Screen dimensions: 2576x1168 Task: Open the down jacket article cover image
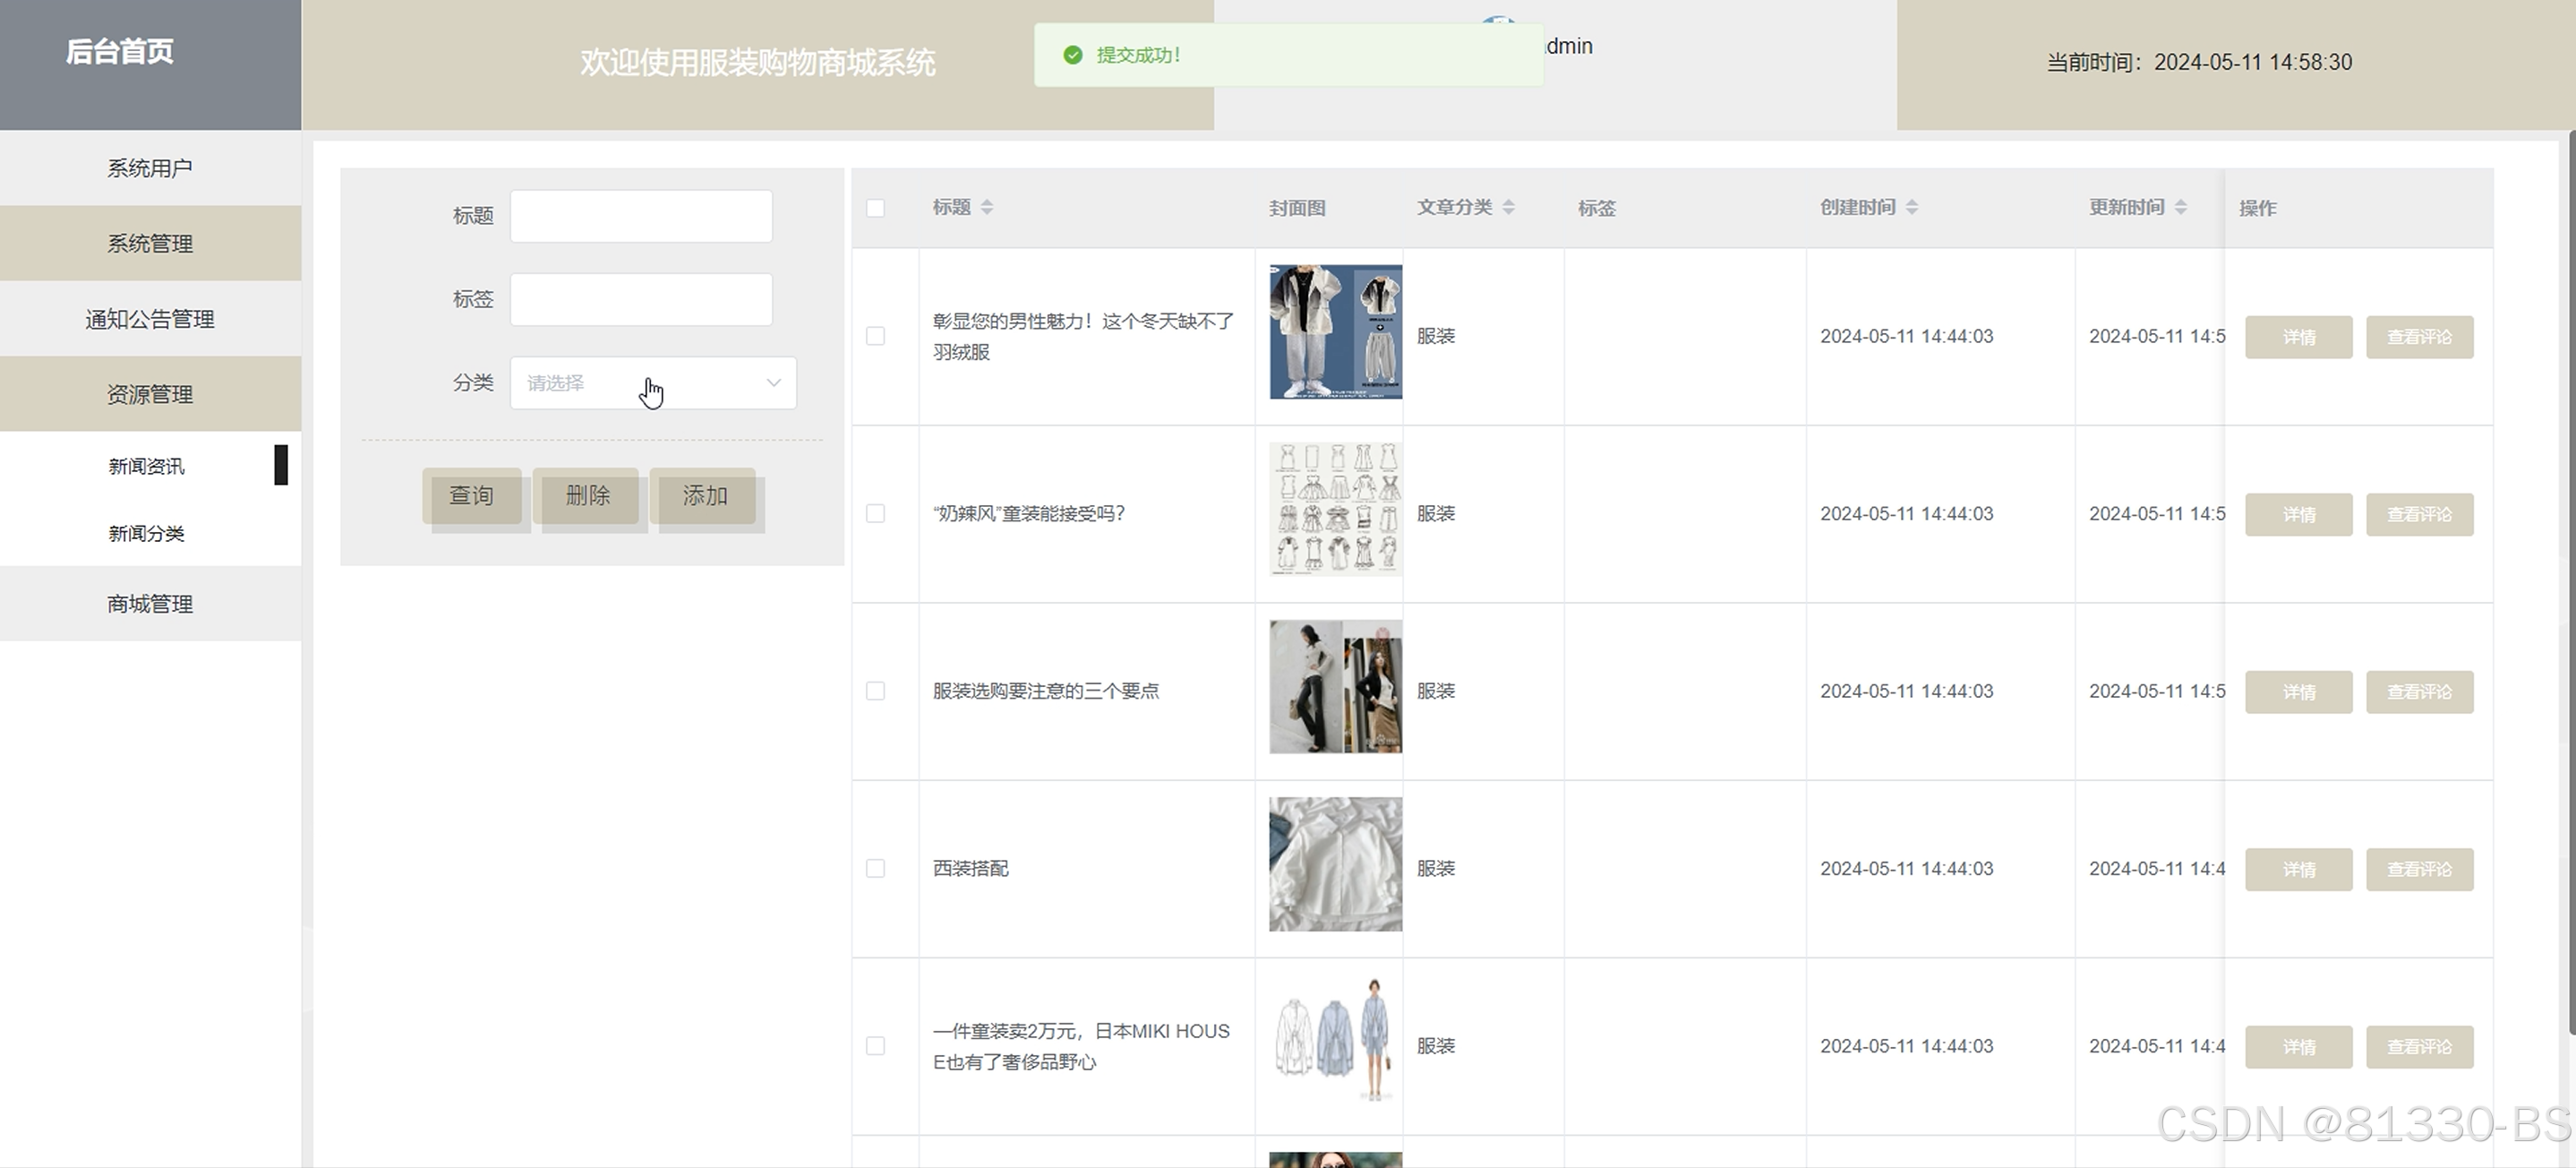pos(1335,332)
